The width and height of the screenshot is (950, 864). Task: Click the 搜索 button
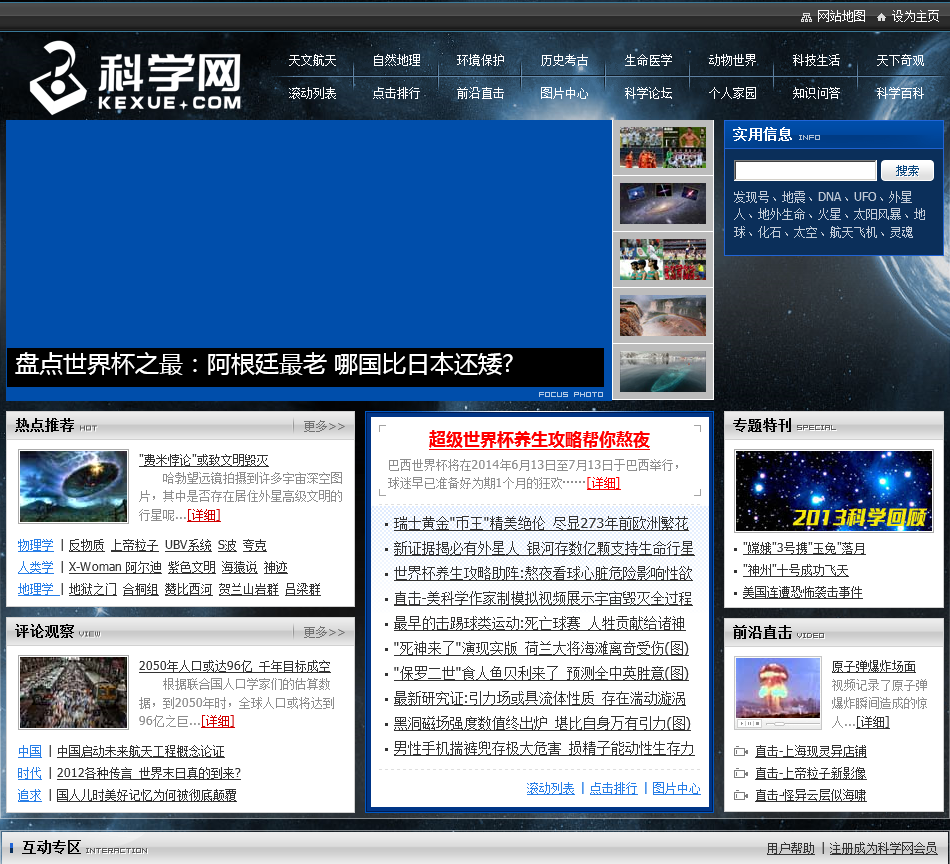click(x=907, y=171)
